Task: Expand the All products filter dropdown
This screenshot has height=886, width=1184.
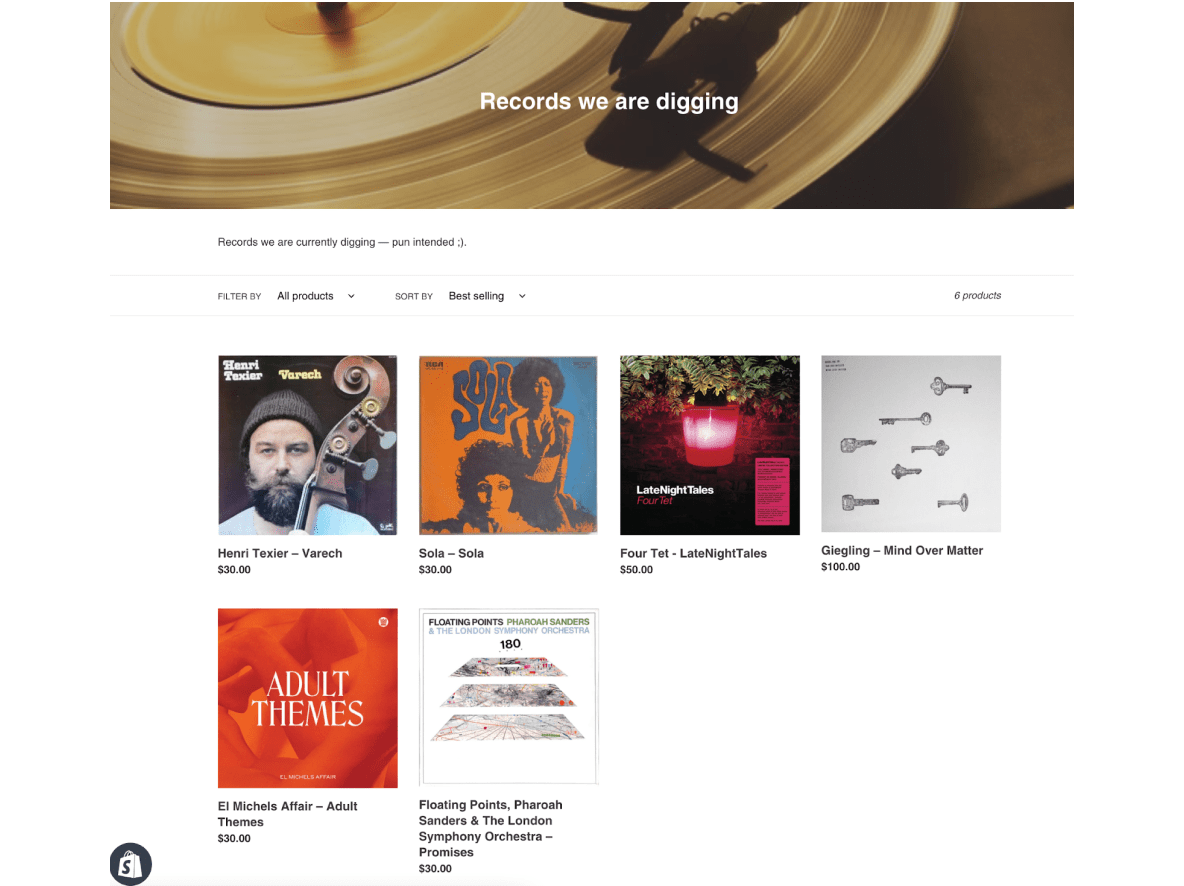Action: (x=316, y=296)
